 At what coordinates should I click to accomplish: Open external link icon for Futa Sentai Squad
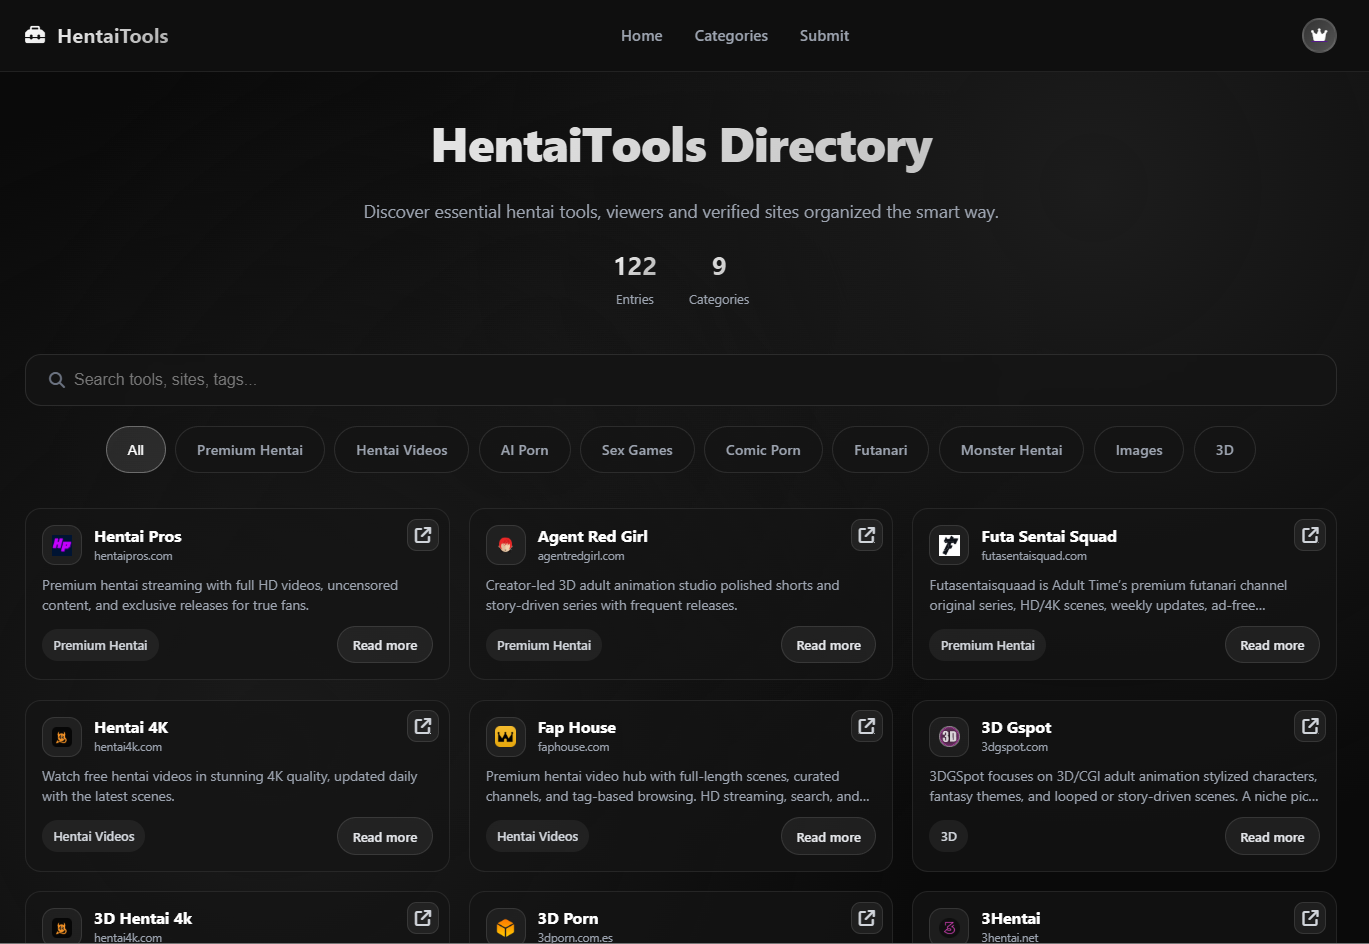point(1309,535)
